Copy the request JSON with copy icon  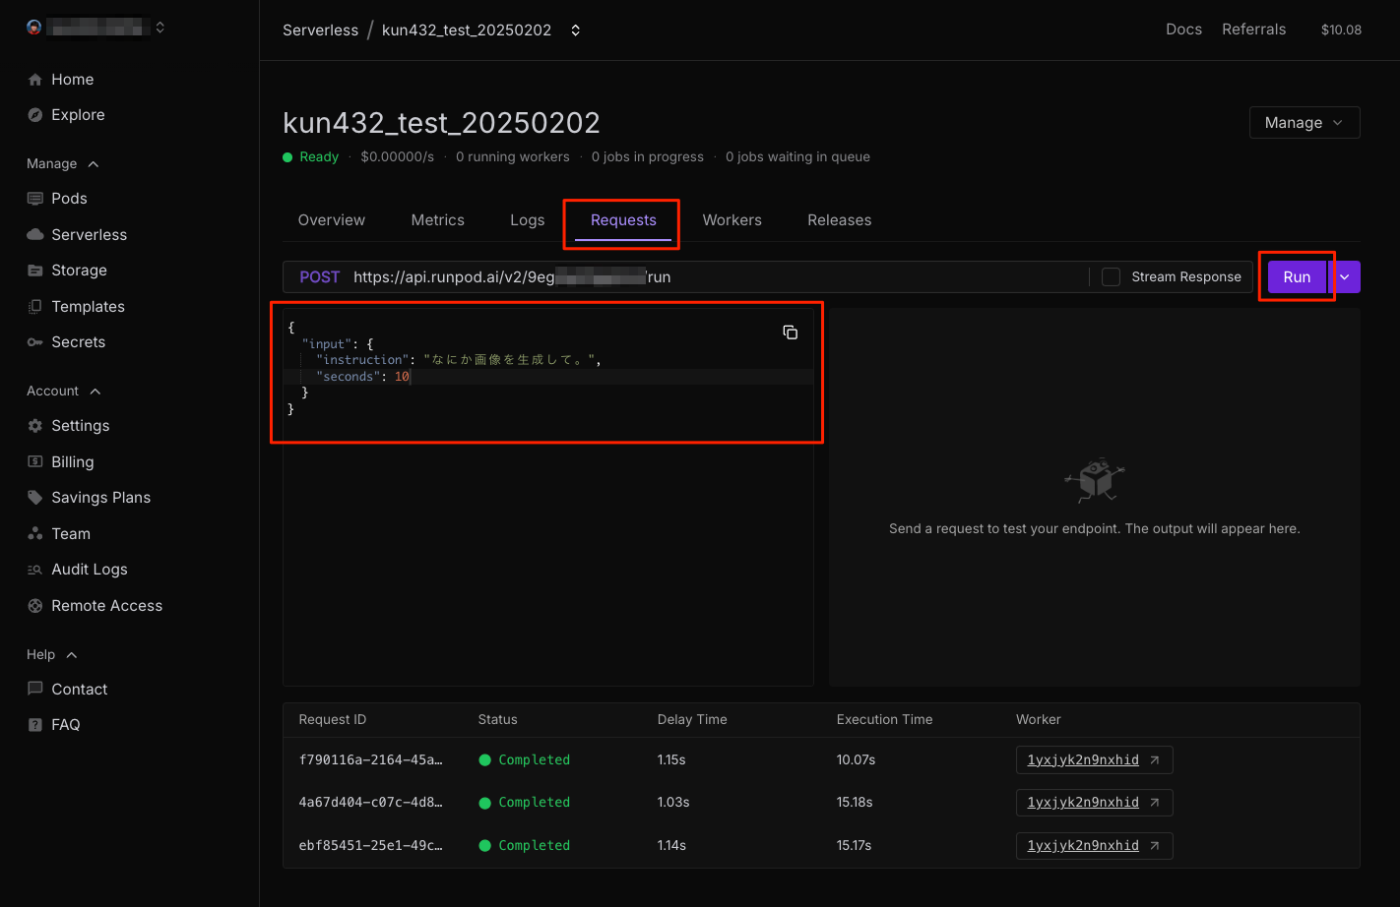[x=790, y=332]
